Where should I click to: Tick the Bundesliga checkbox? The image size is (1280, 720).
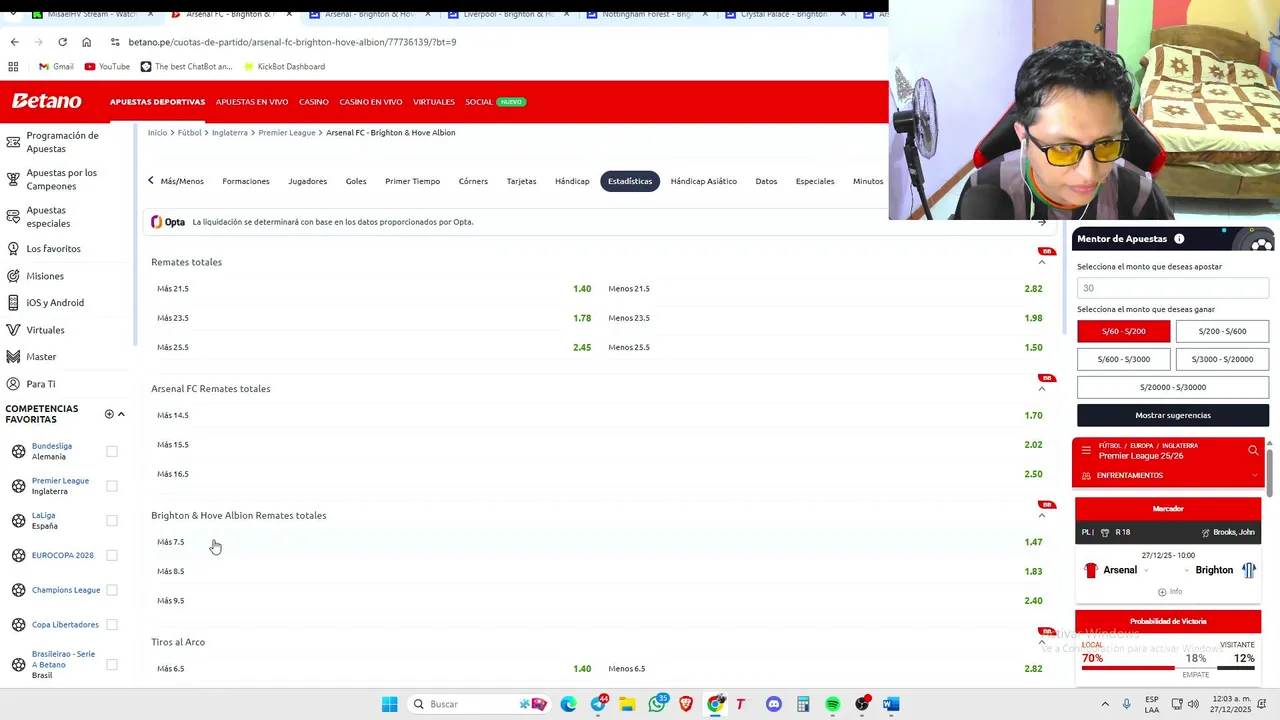tap(112, 451)
